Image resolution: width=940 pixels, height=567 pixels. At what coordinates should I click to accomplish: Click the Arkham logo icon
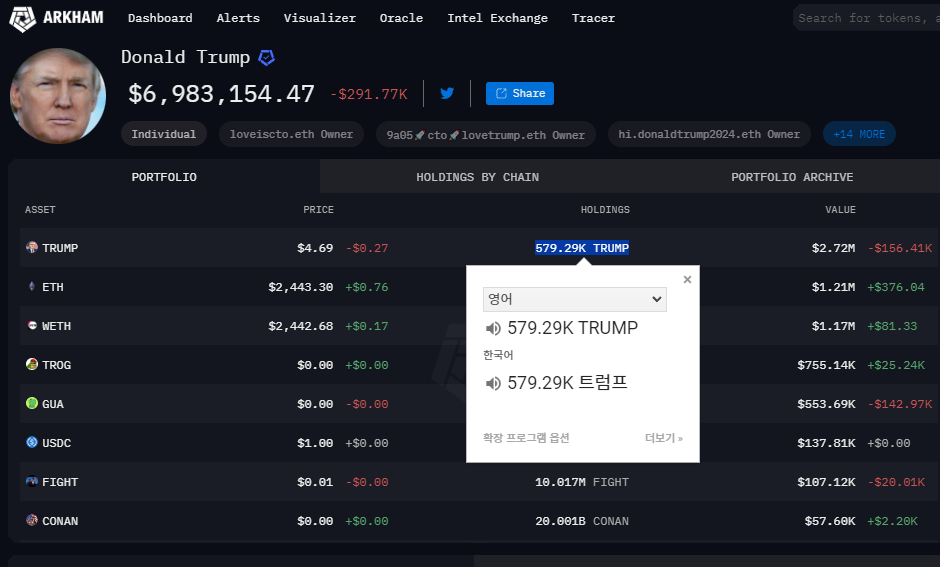pyautogui.click(x=22, y=19)
